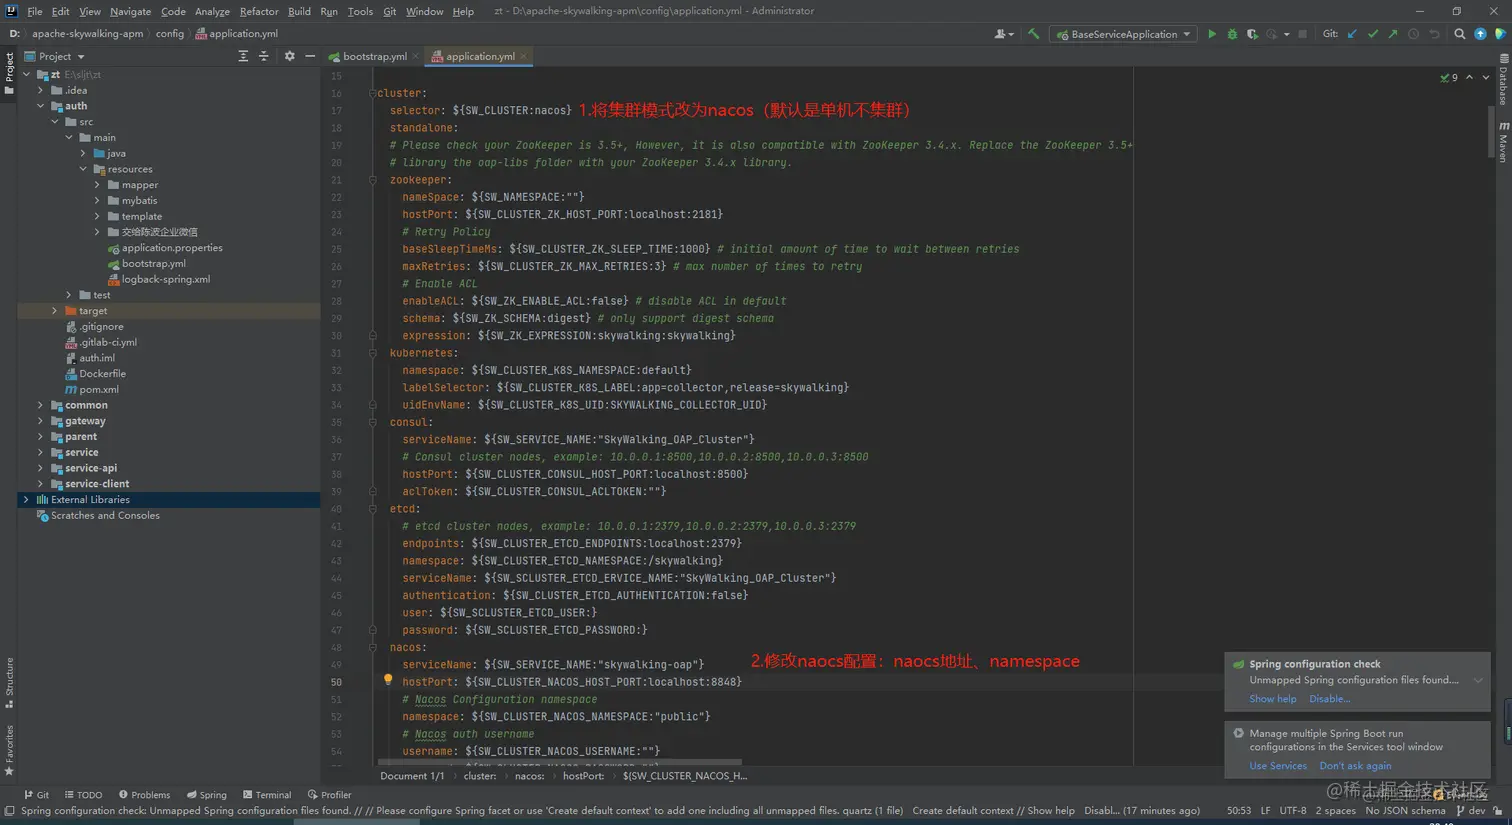Open Dockerfile in project tree

tap(102, 374)
